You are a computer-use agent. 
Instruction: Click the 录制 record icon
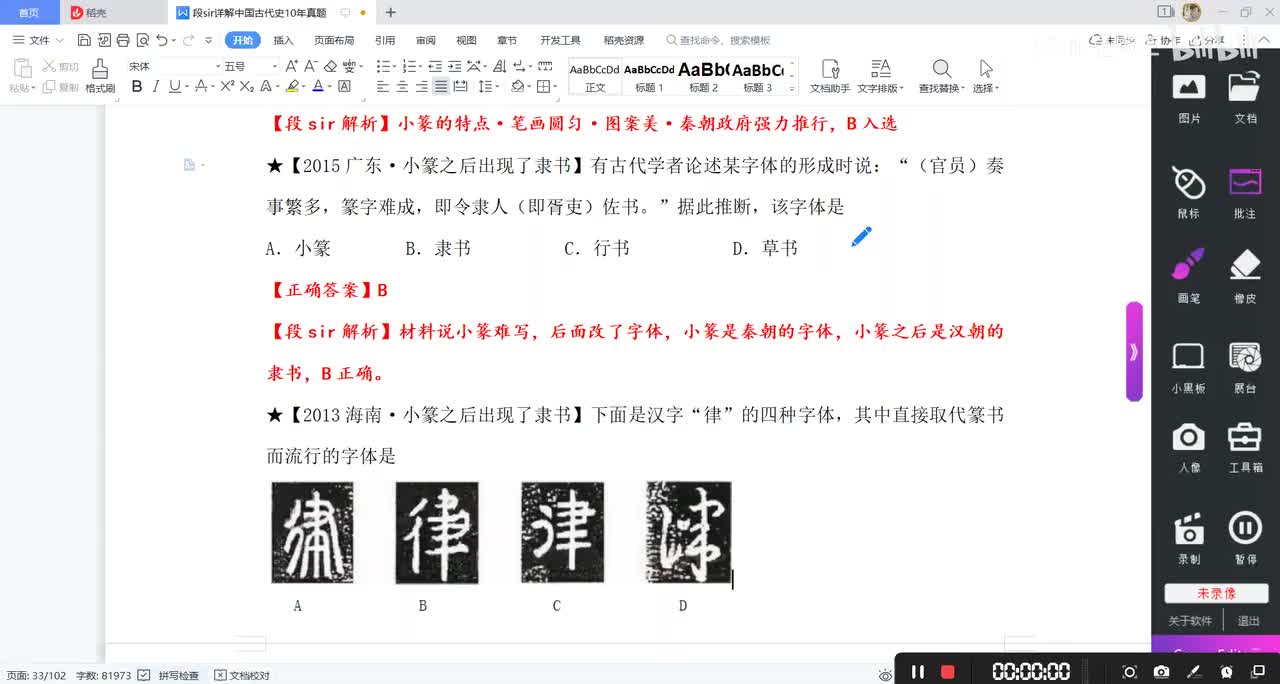pyautogui.click(x=1189, y=538)
